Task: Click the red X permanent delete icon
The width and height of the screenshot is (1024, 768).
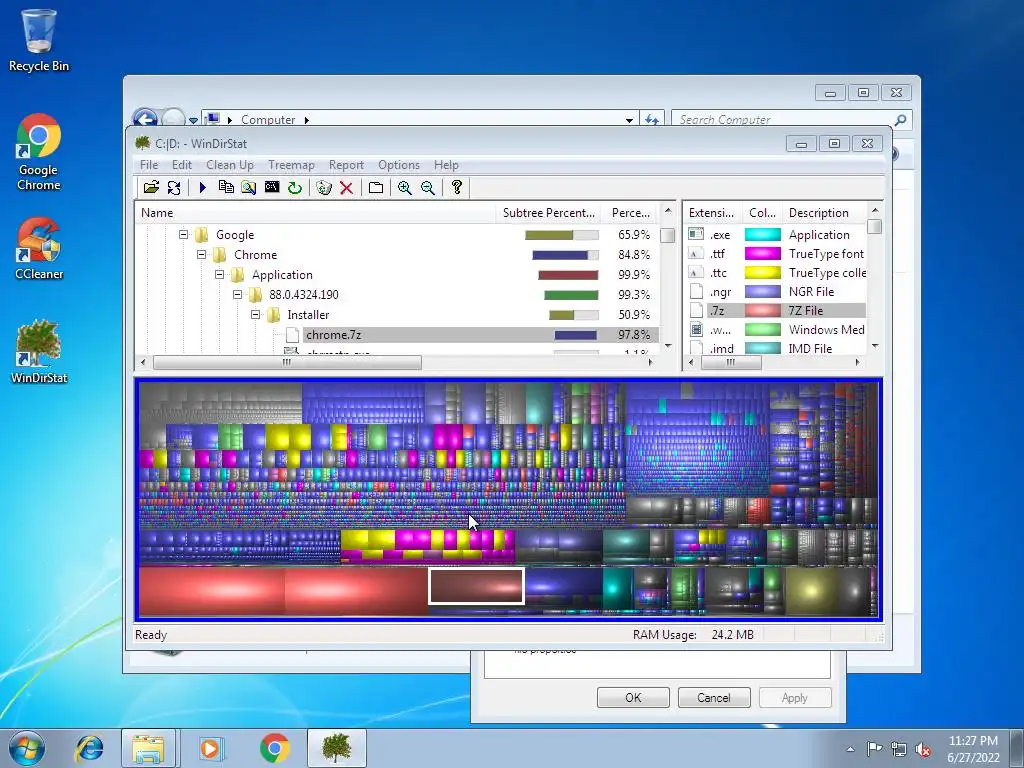Action: 347,188
